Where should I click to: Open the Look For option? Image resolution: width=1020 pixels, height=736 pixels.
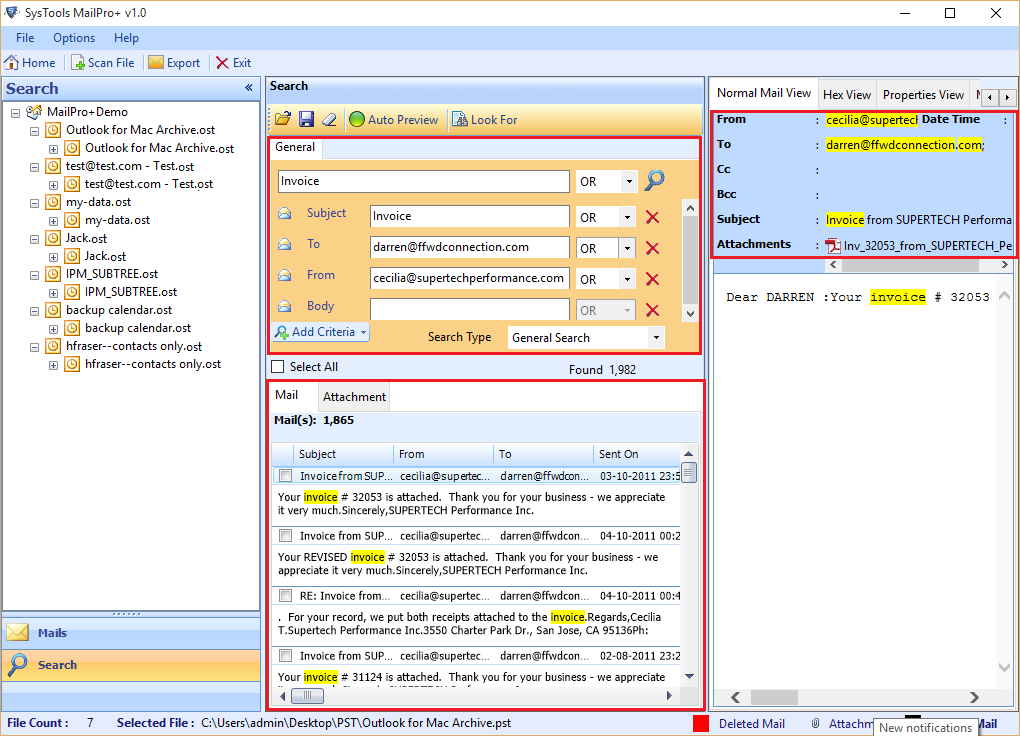point(485,120)
